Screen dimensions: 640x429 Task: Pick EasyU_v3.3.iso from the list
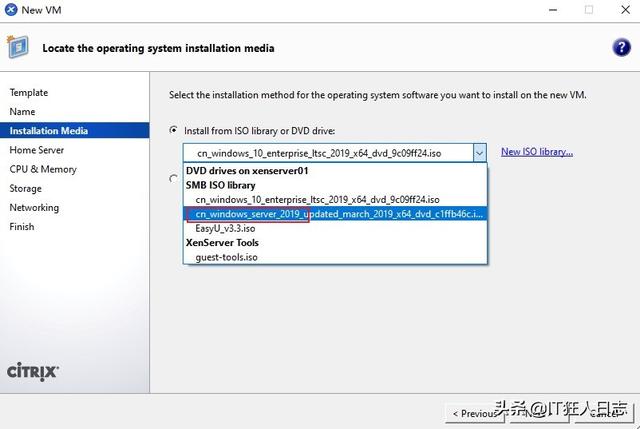click(x=335, y=228)
